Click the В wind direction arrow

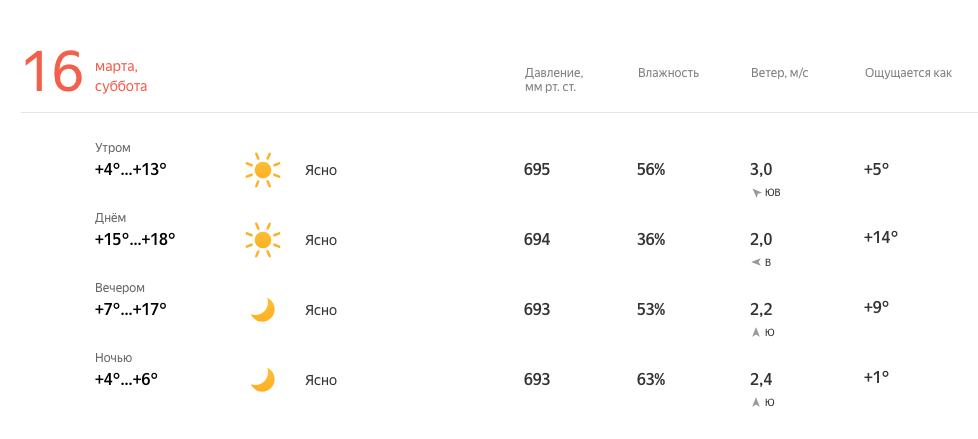[x=756, y=263]
